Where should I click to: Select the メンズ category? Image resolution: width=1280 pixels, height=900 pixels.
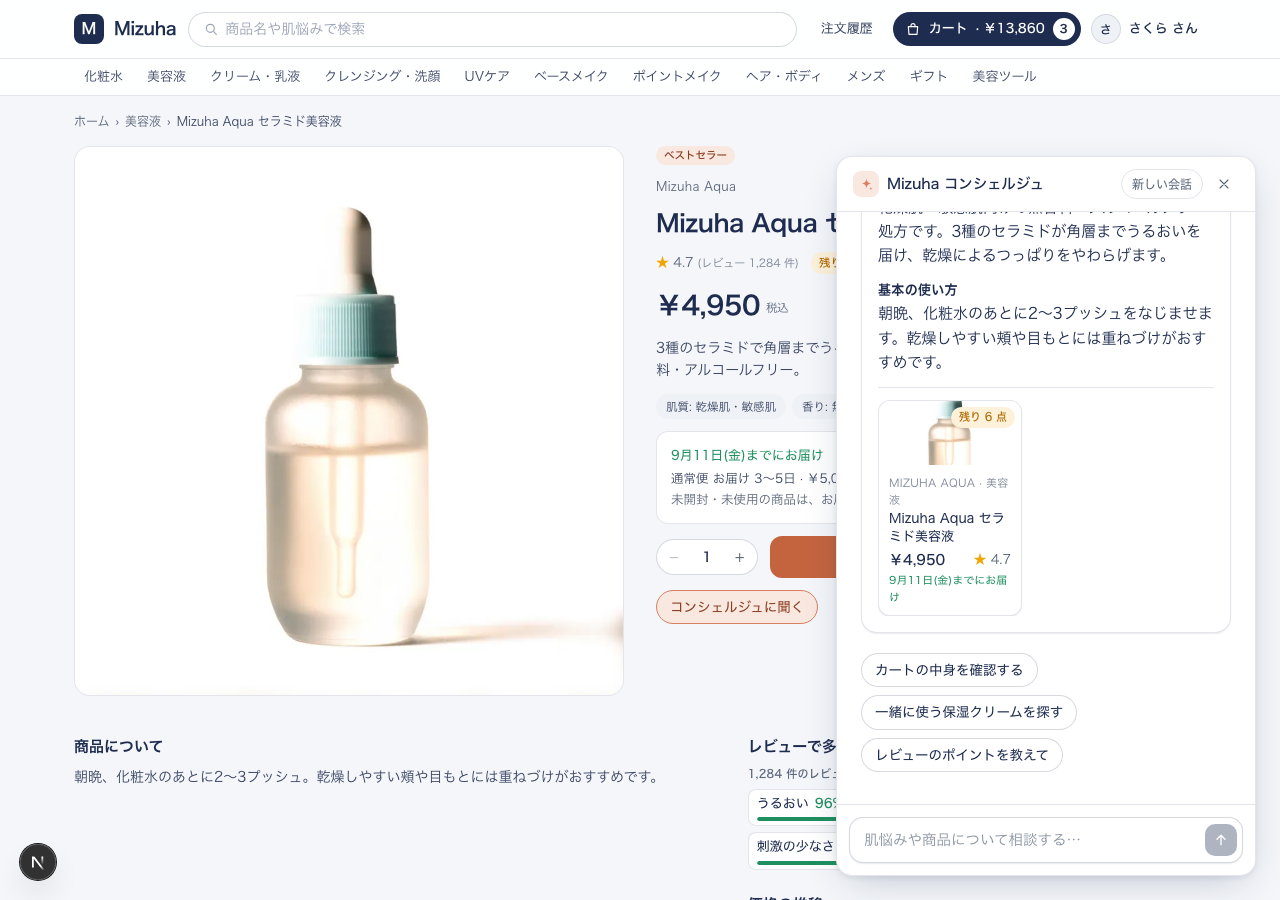pos(866,76)
